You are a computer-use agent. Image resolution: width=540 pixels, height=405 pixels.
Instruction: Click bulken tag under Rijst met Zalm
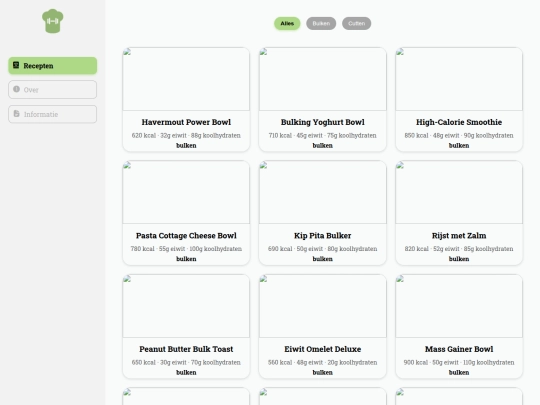(459, 259)
